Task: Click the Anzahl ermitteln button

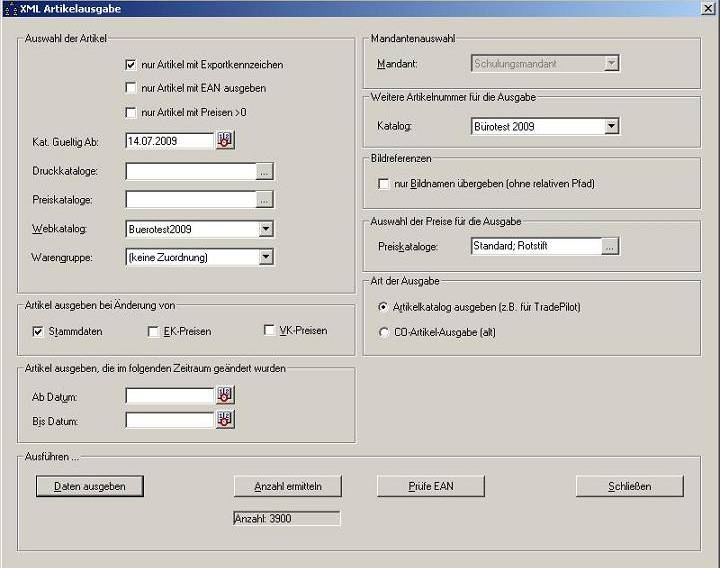Action: [288, 486]
